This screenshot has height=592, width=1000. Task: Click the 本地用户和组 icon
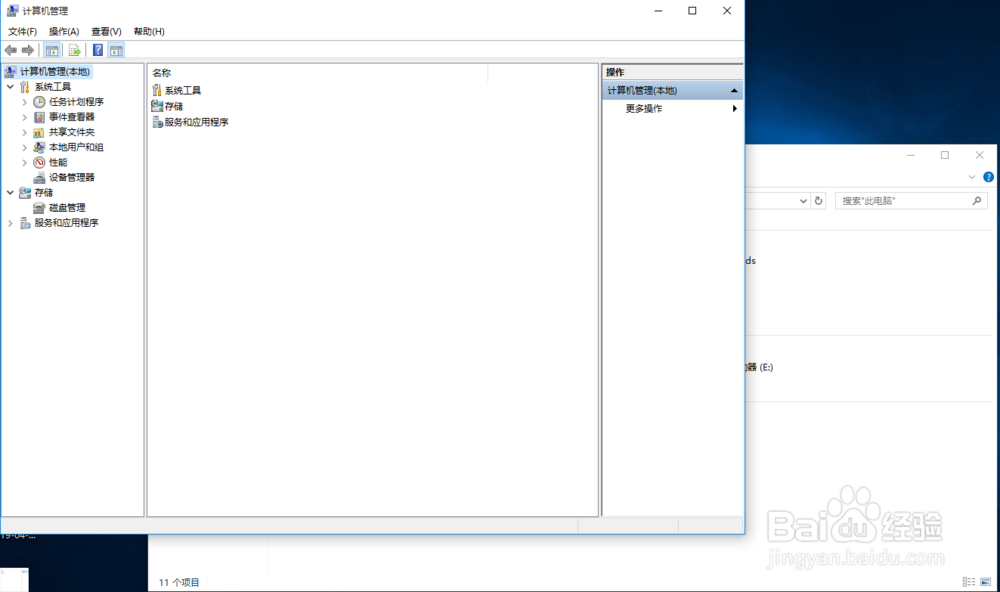click(40, 147)
